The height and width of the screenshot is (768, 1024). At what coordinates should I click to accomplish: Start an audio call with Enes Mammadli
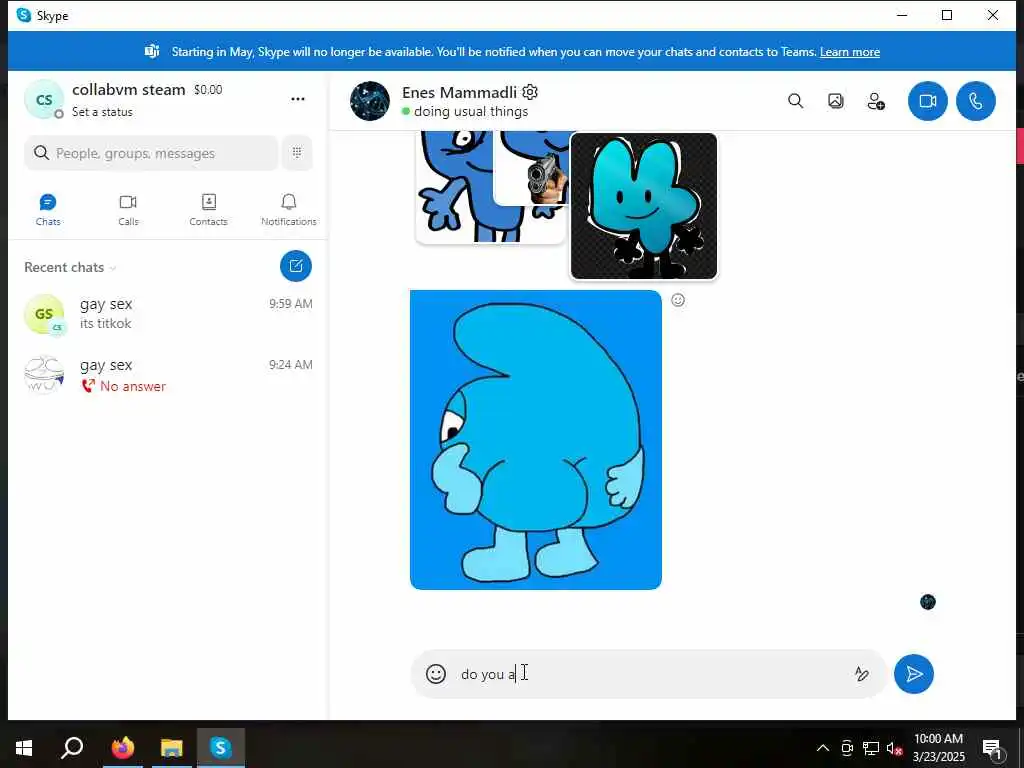(976, 101)
